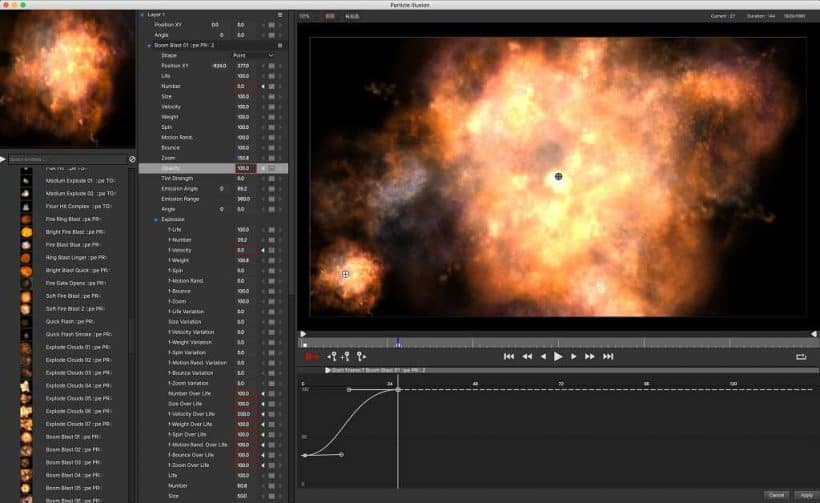Toggle keyframe checkbox for Opacity
This screenshot has height=503, width=820.
pyautogui.click(x=271, y=168)
